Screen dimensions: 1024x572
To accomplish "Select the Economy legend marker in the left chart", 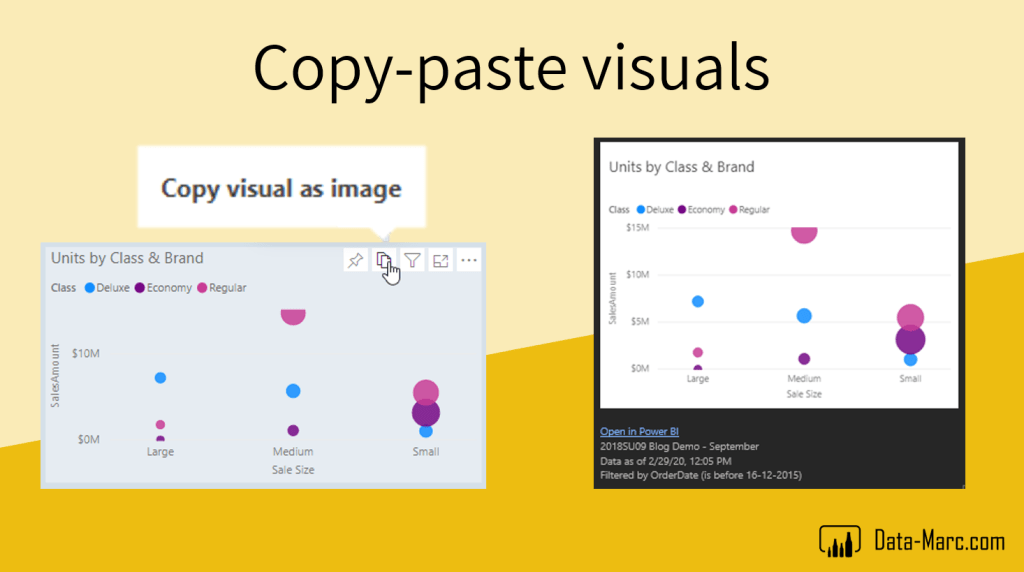I will (x=140, y=288).
